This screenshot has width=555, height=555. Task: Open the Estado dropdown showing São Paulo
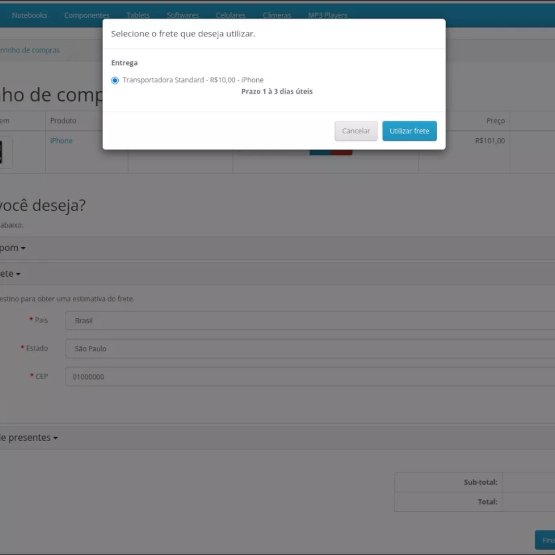310,348
